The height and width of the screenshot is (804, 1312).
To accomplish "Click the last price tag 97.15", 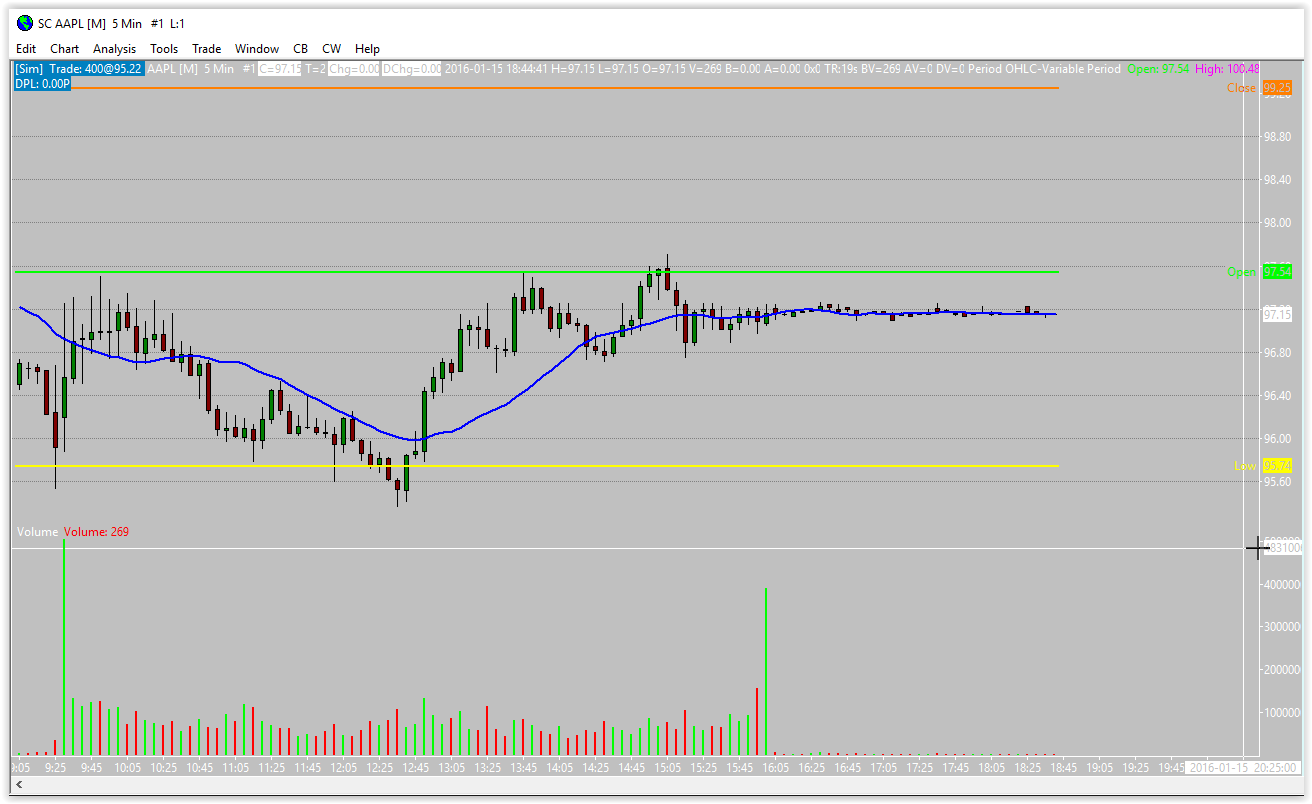I will pyautogui.click(x=1277, y=315).
